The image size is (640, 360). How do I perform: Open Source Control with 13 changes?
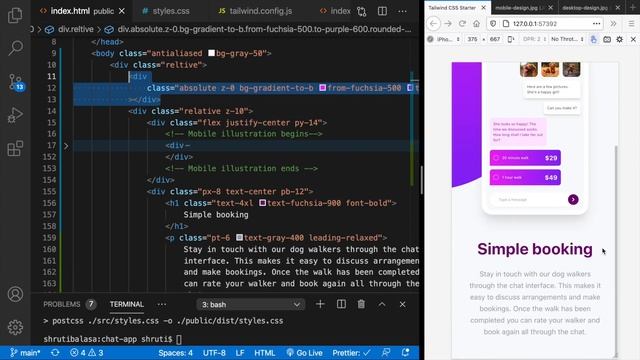(x=16, y=82)
